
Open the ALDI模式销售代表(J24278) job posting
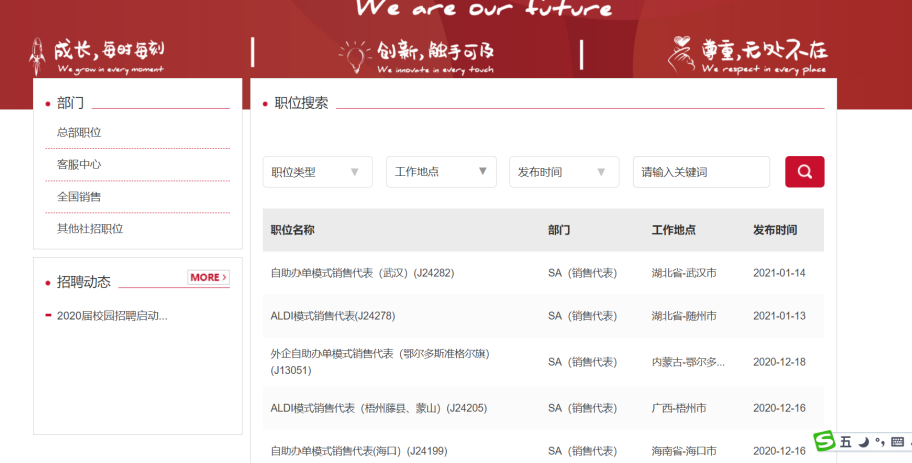[332, 316]
